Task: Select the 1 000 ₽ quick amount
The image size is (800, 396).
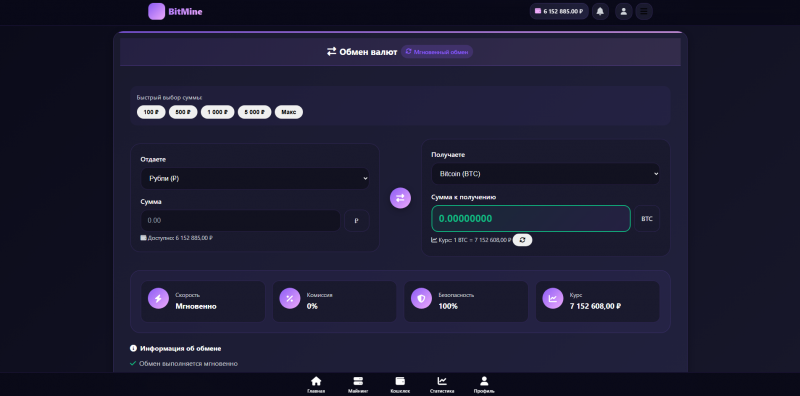Action: click(217, 112)
